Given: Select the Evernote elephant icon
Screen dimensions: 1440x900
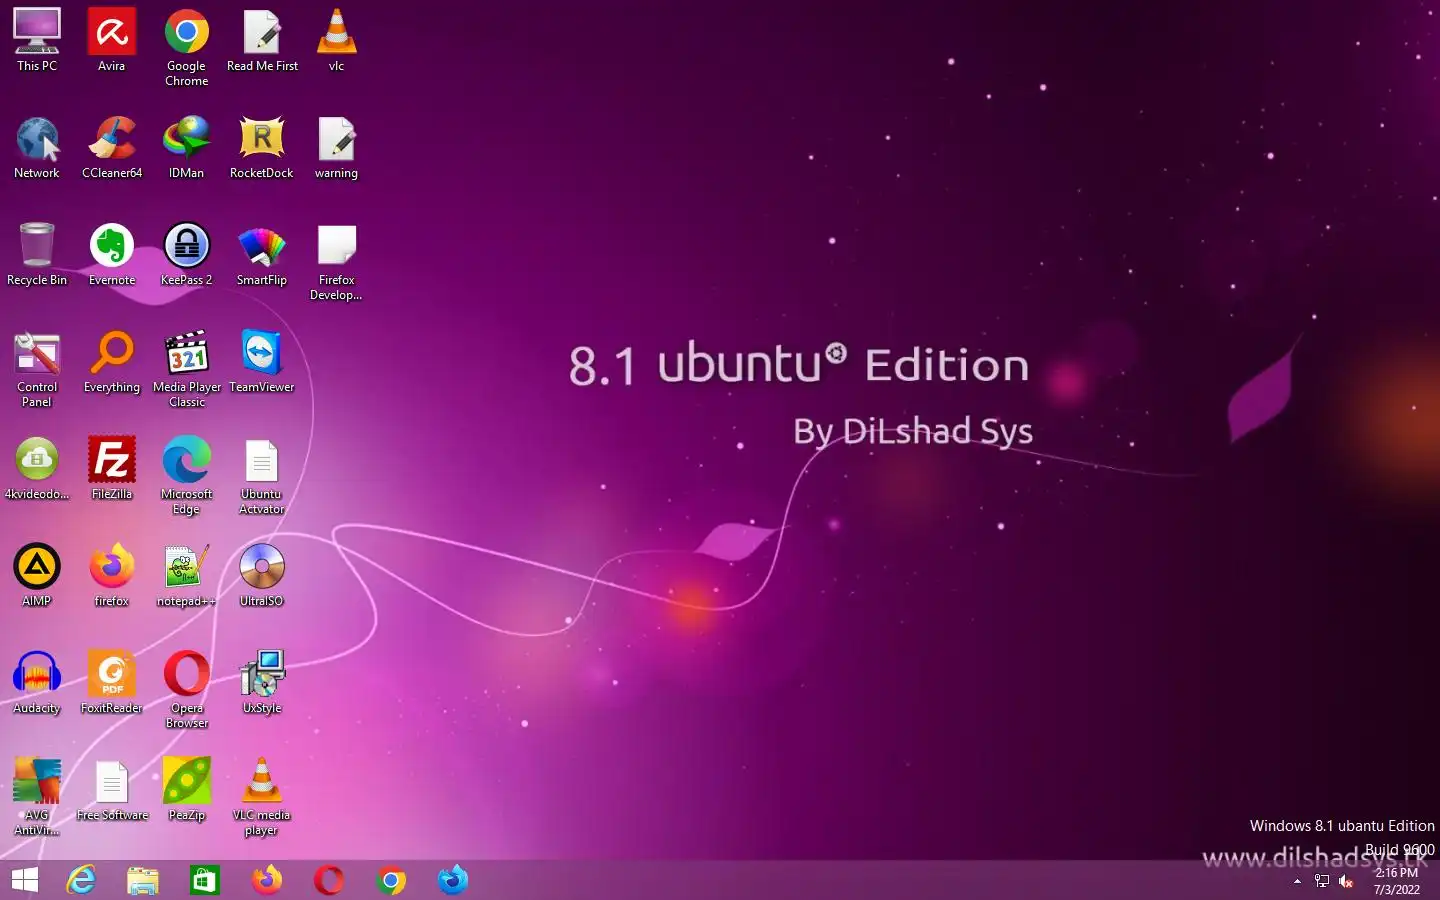Looking at the screenshot, I should click(112, 255).
